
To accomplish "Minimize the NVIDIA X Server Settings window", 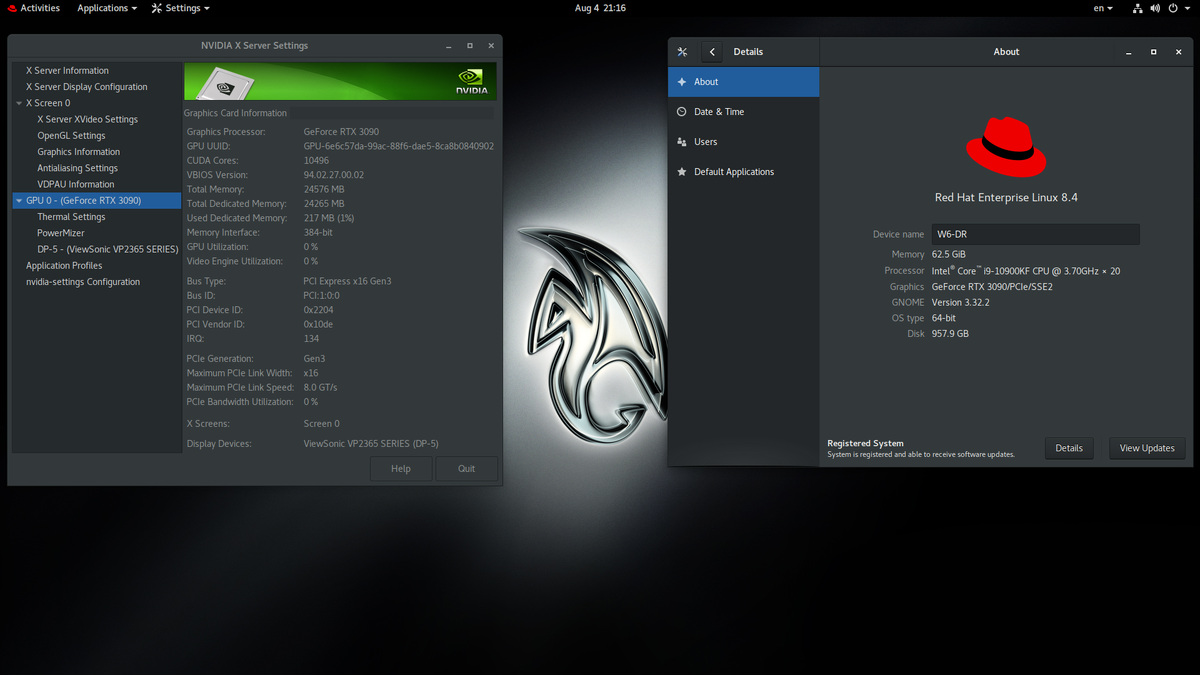I will point(448,46).
